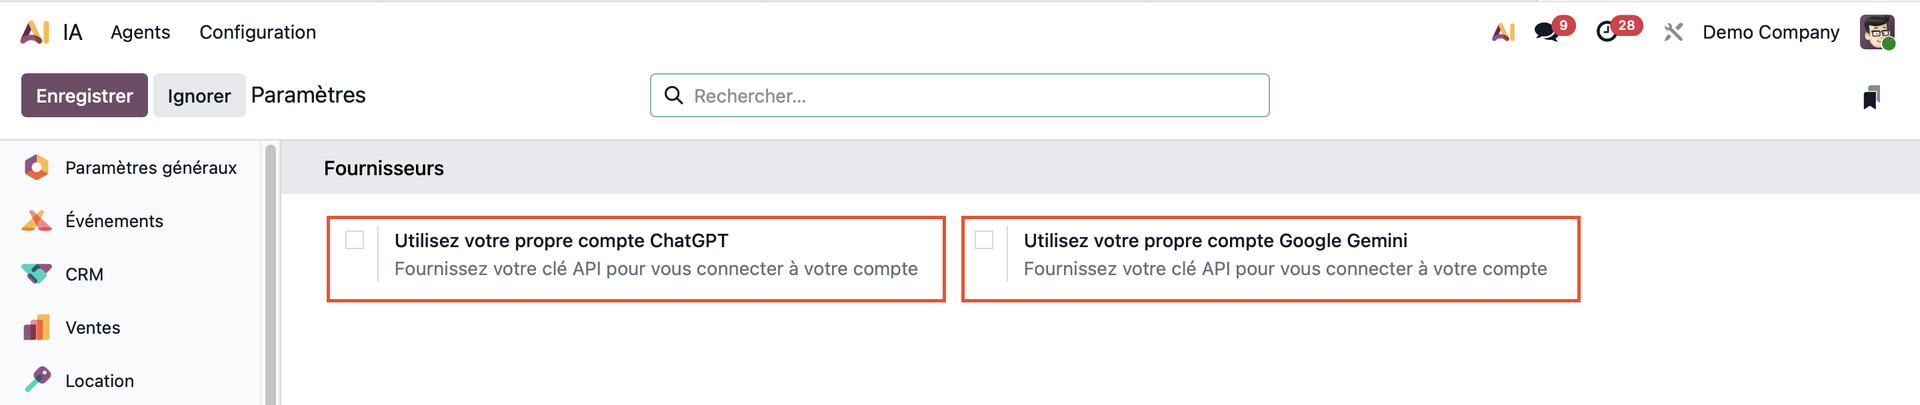Viewport: 1920px width, 405px height.
Task: Enable the own Google Gemini account checkbox
Action: [984, 240]
